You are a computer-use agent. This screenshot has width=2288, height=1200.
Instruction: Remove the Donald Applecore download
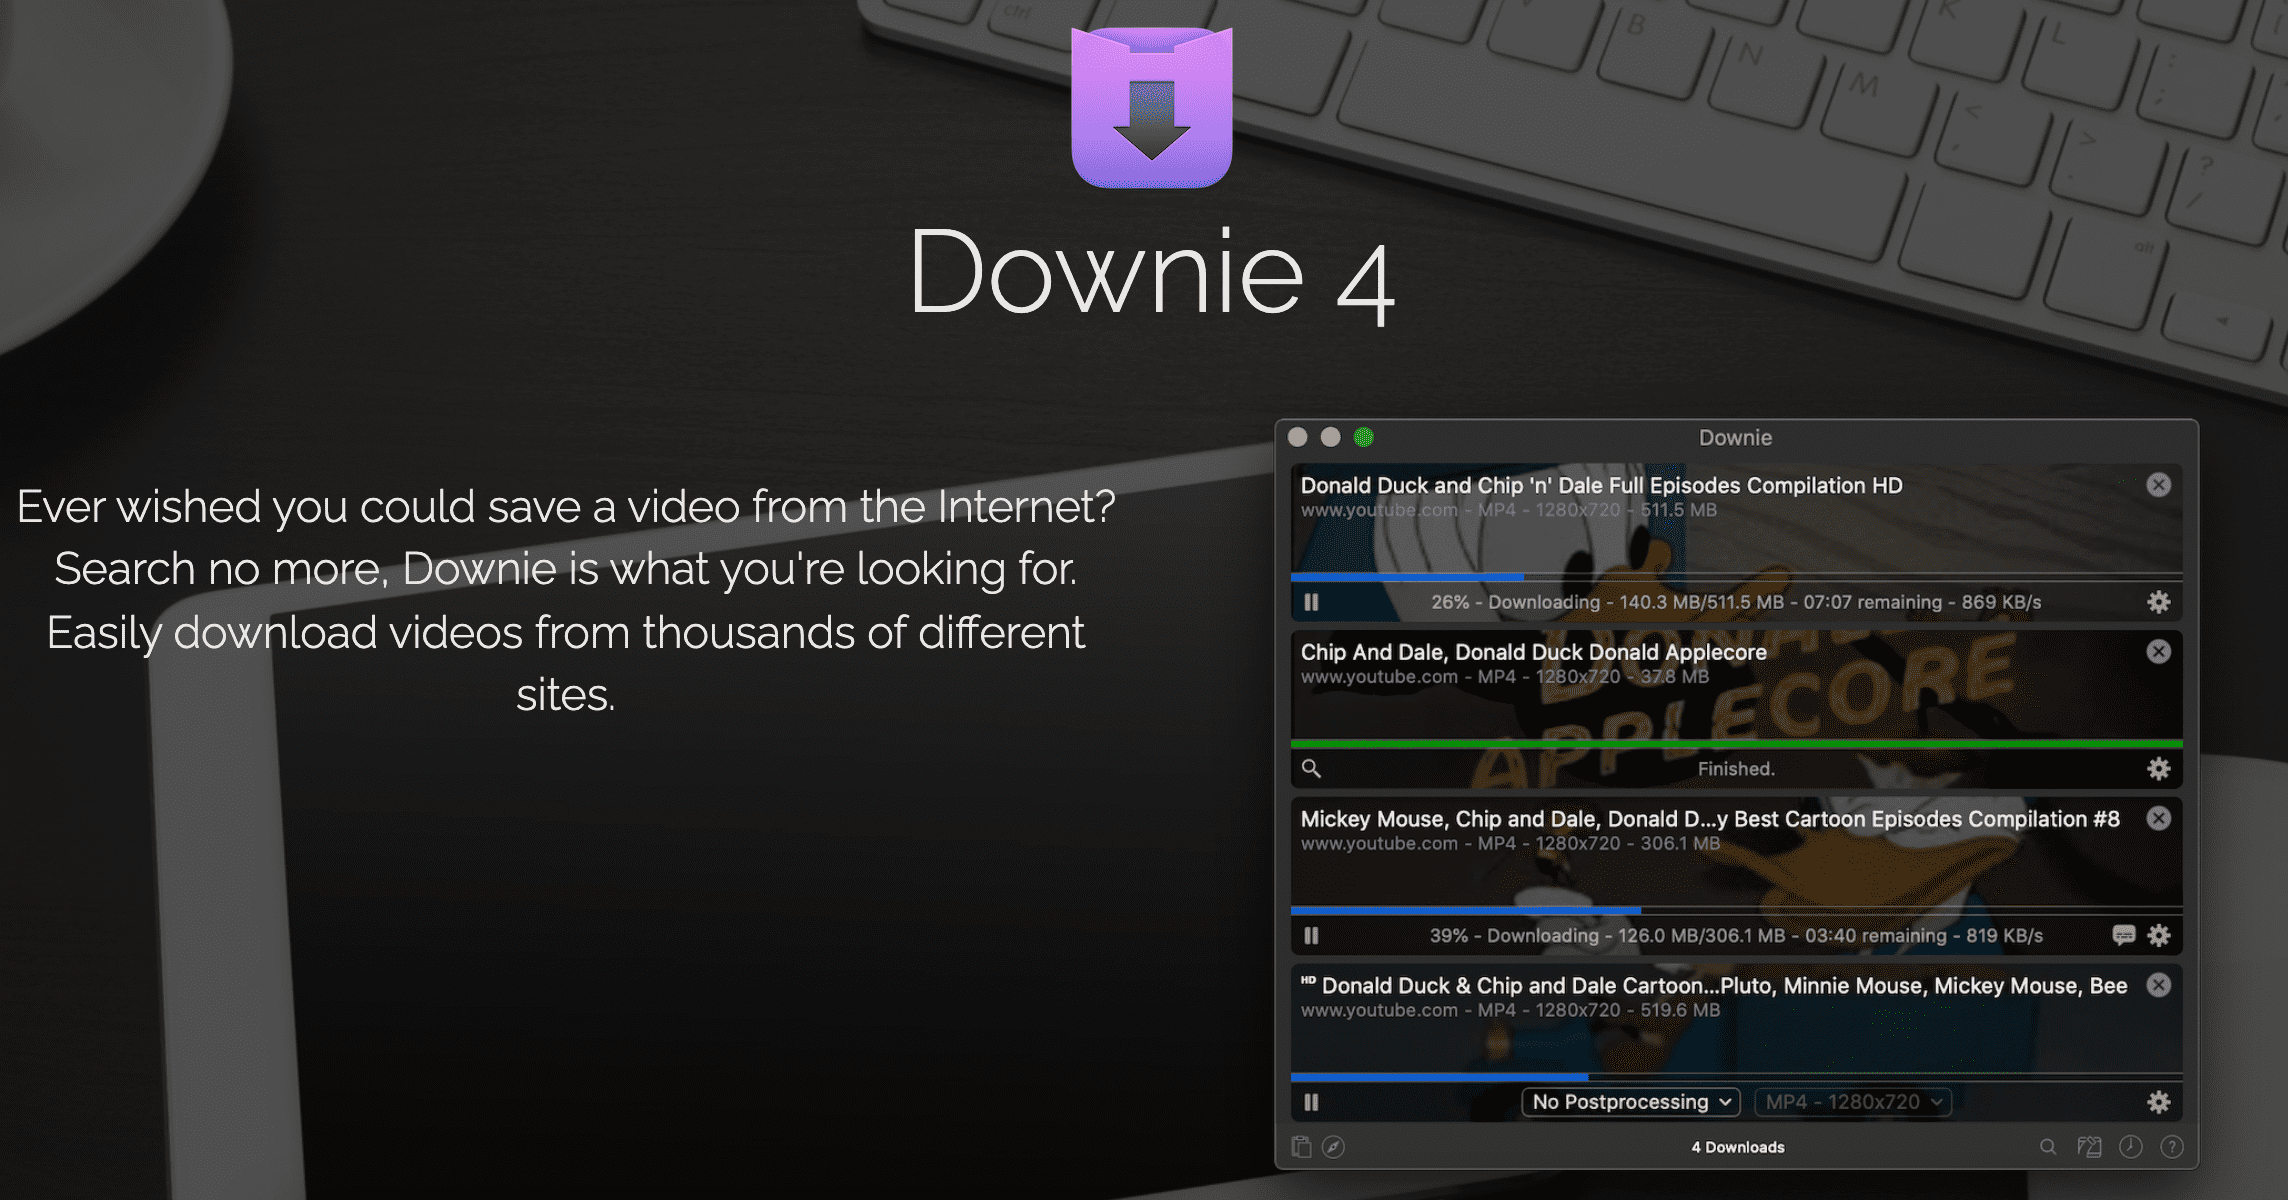[x=2159, y=652]
